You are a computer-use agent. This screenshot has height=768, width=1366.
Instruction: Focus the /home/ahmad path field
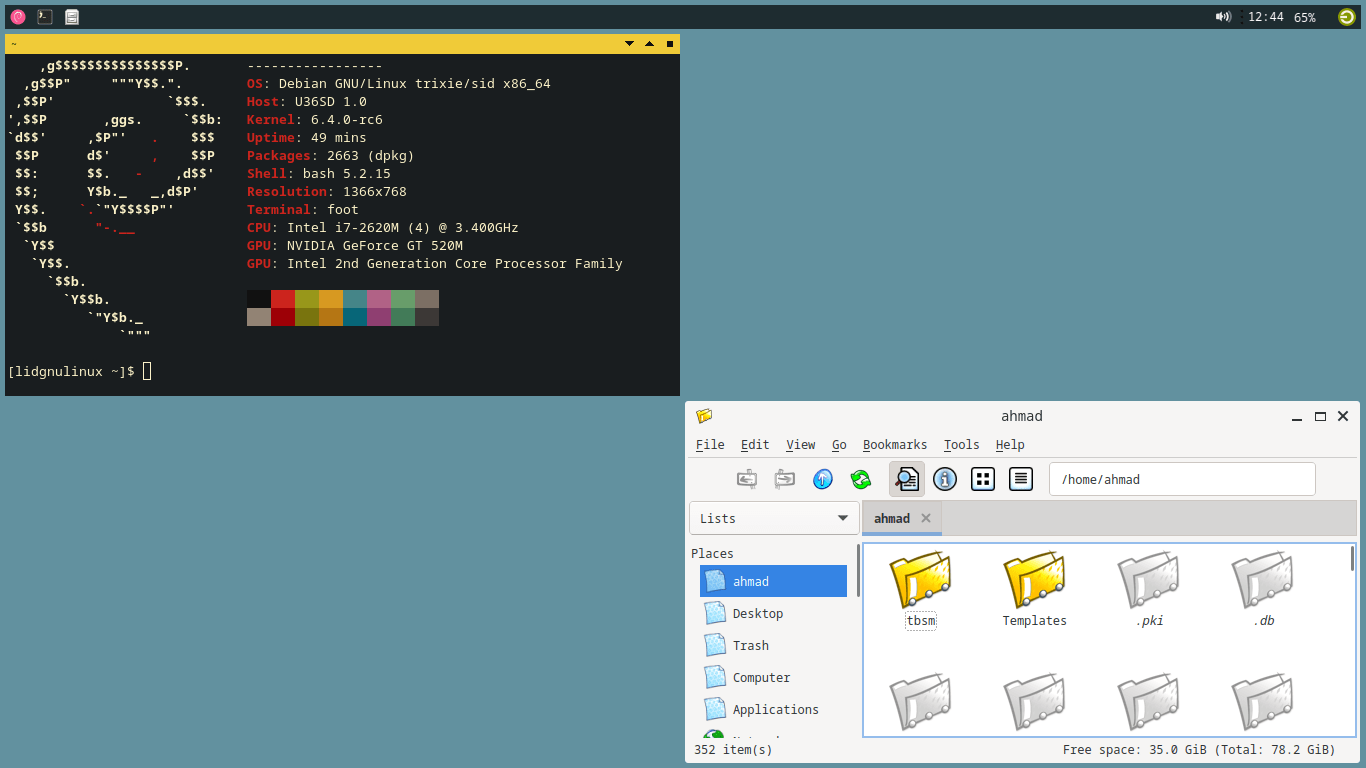(x=1182, y=479)
